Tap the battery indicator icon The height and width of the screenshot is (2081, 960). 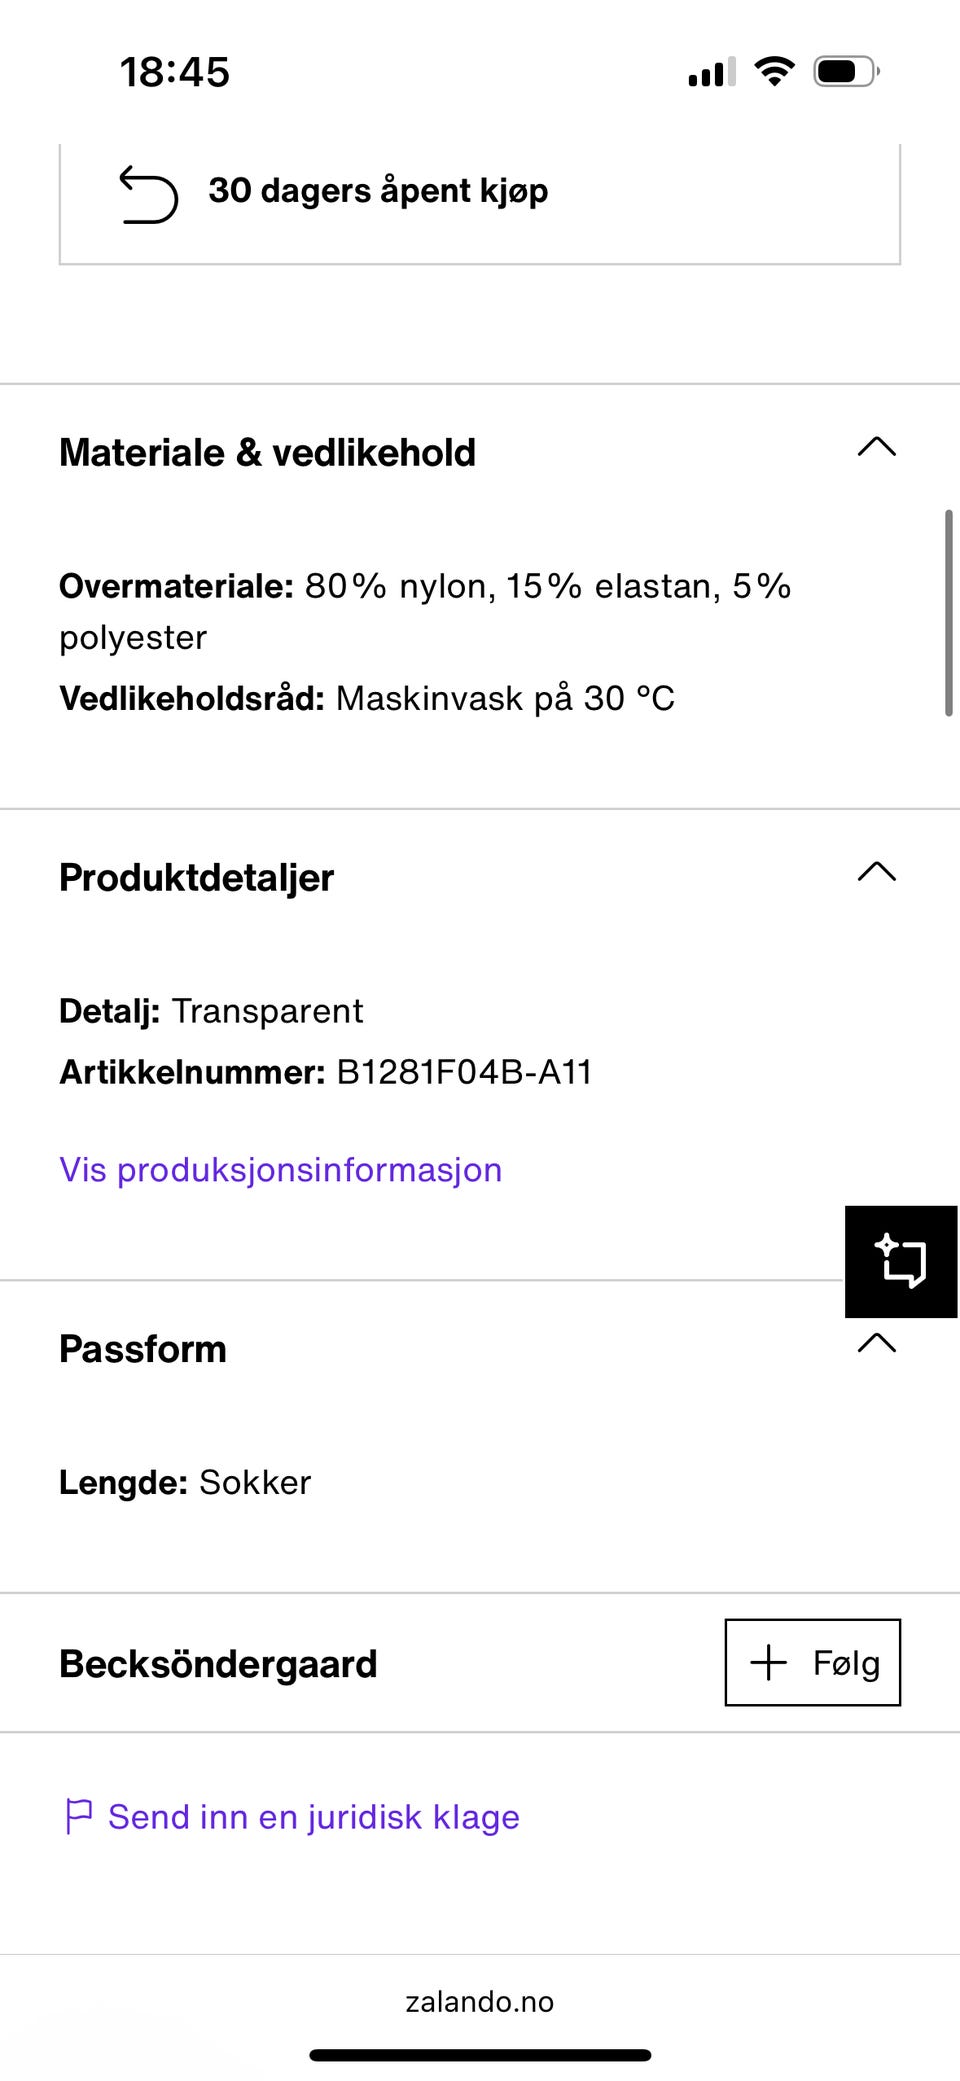pos(845,71)
